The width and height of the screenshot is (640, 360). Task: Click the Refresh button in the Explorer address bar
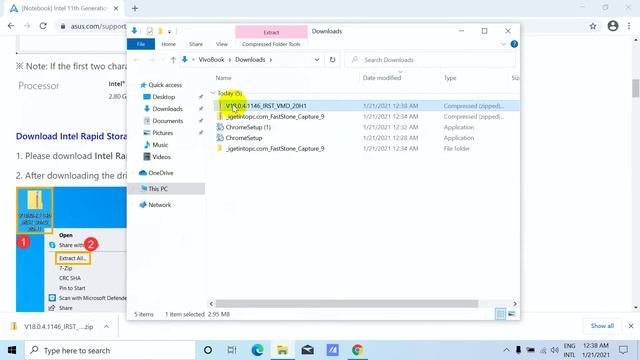pos(332,60)
